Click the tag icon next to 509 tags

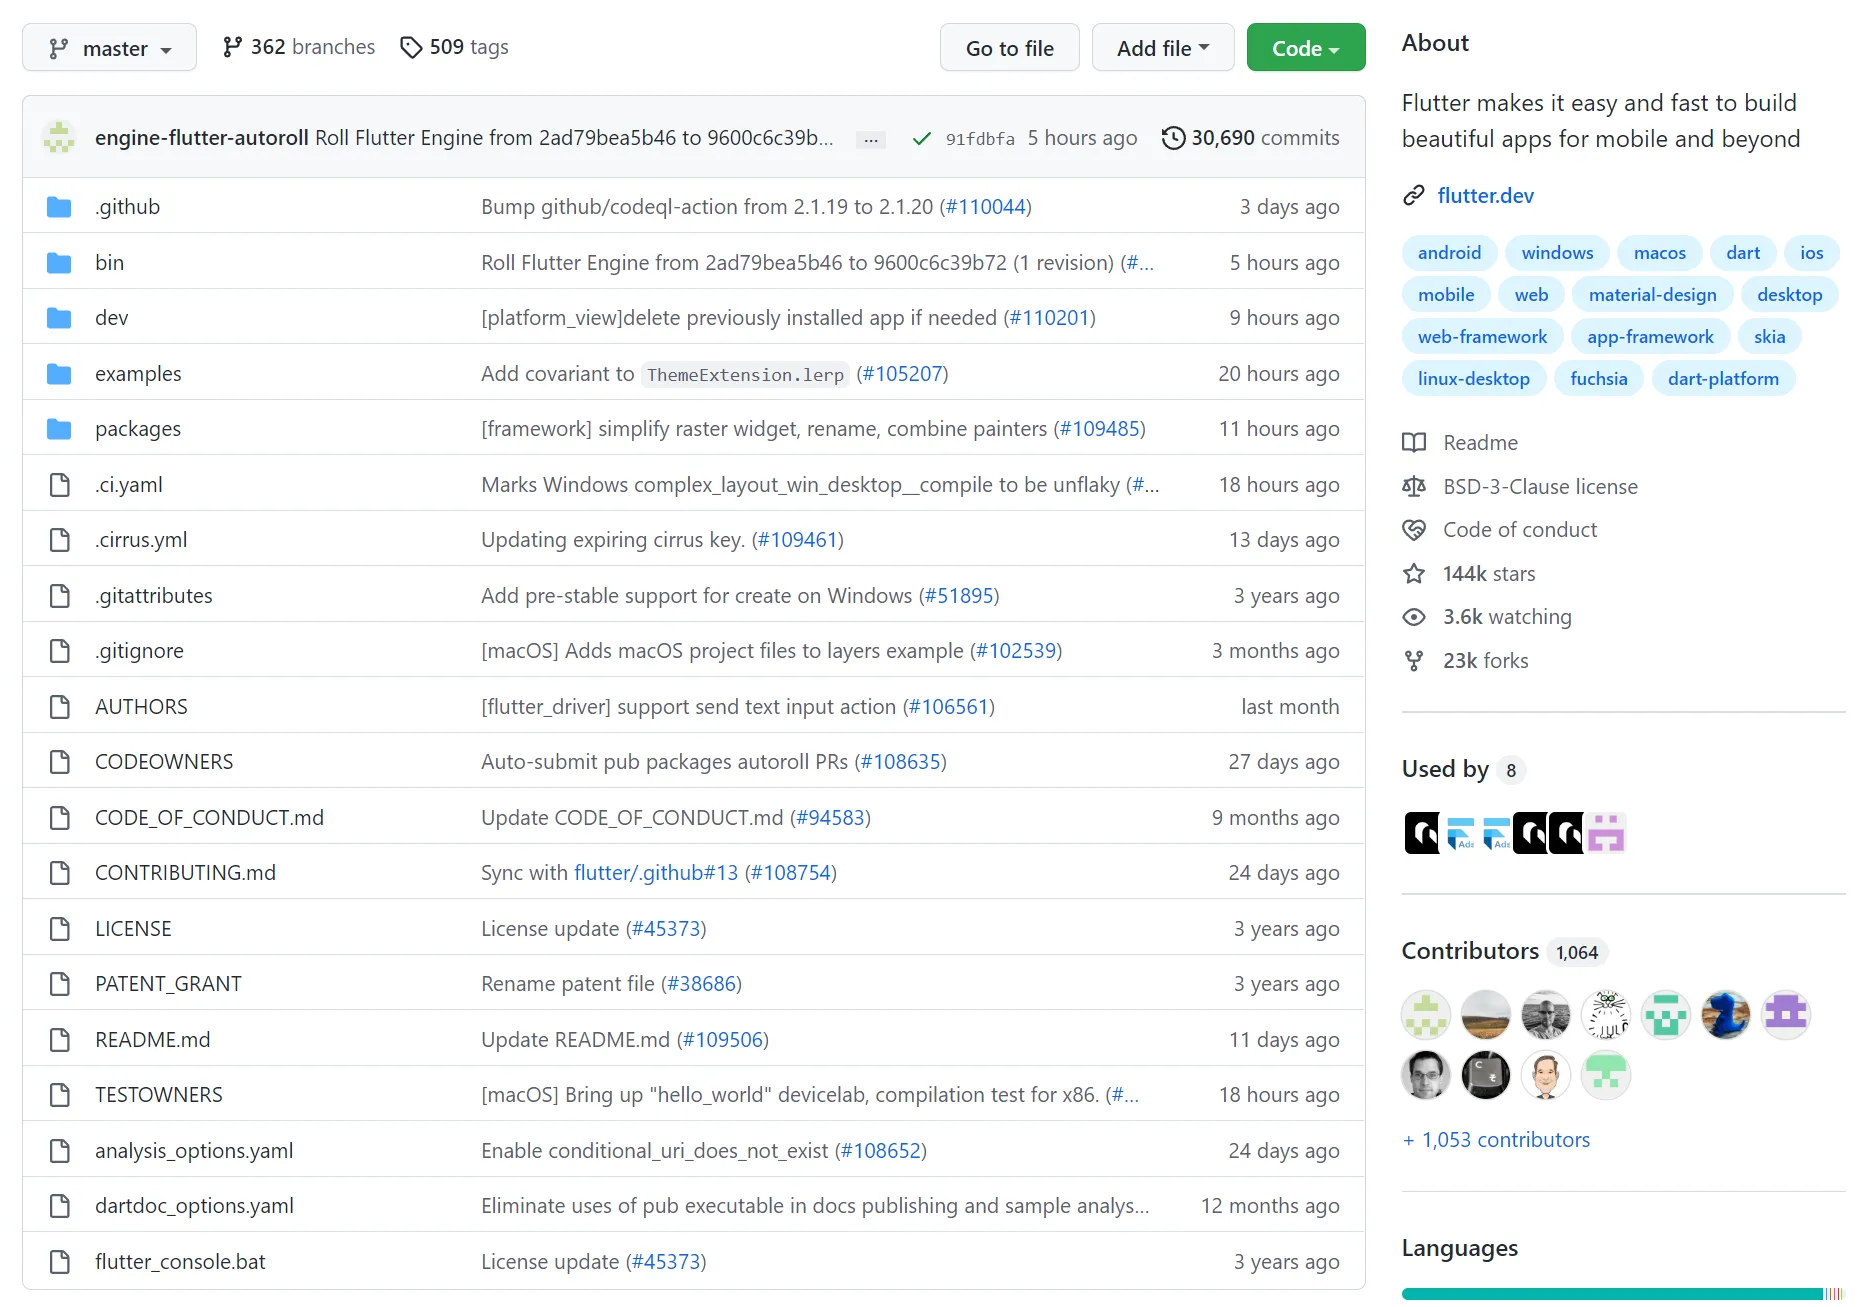coord(410,47)
